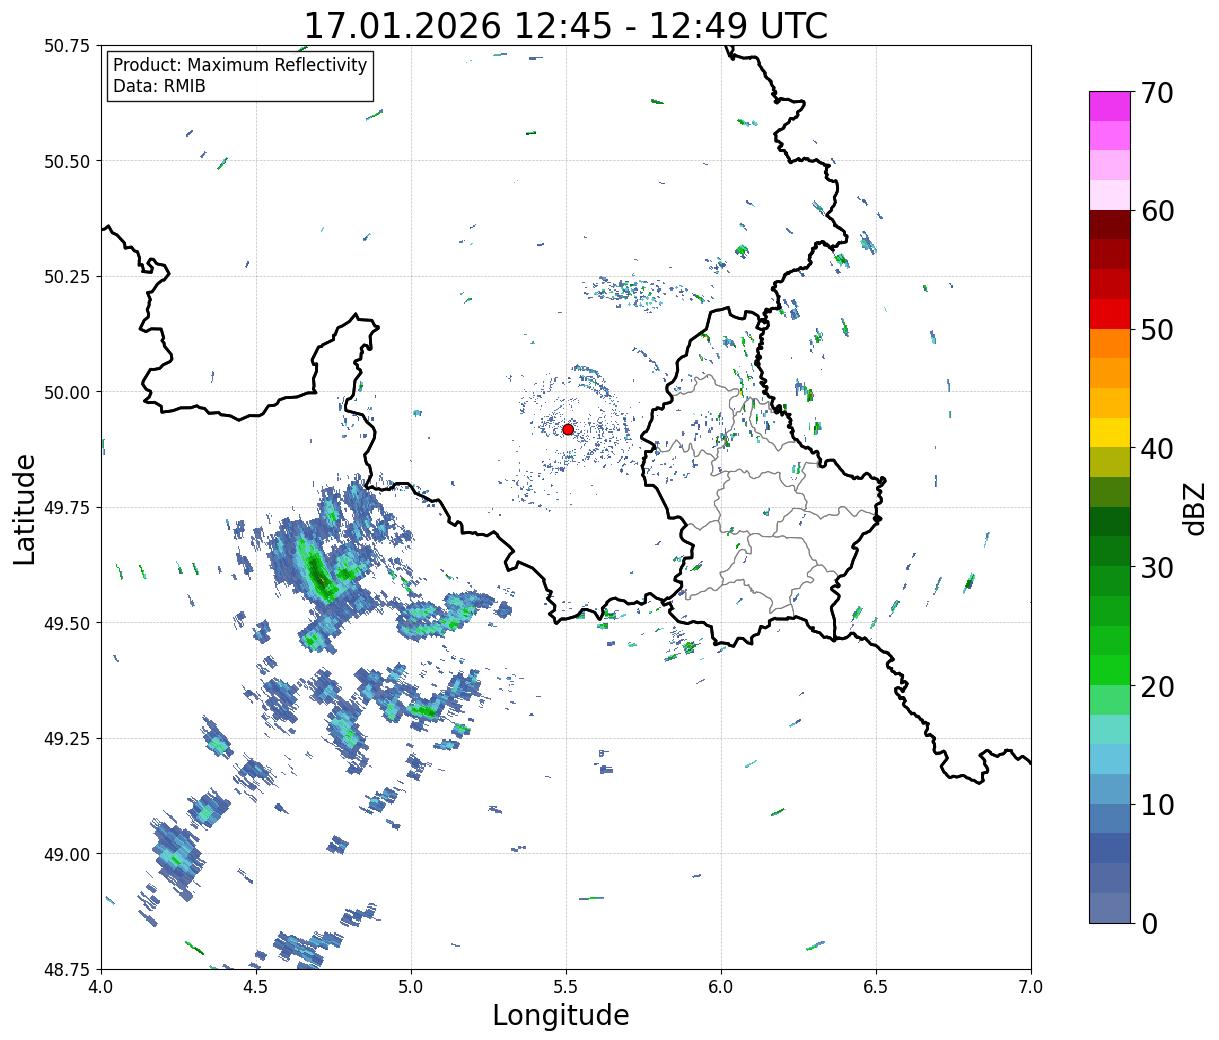Image resolution: width=1219 pixels, height=1040 pixels.
Task: Click the longitude tick label 4.0
Action: pyautogui.click(x=101, y=987)
